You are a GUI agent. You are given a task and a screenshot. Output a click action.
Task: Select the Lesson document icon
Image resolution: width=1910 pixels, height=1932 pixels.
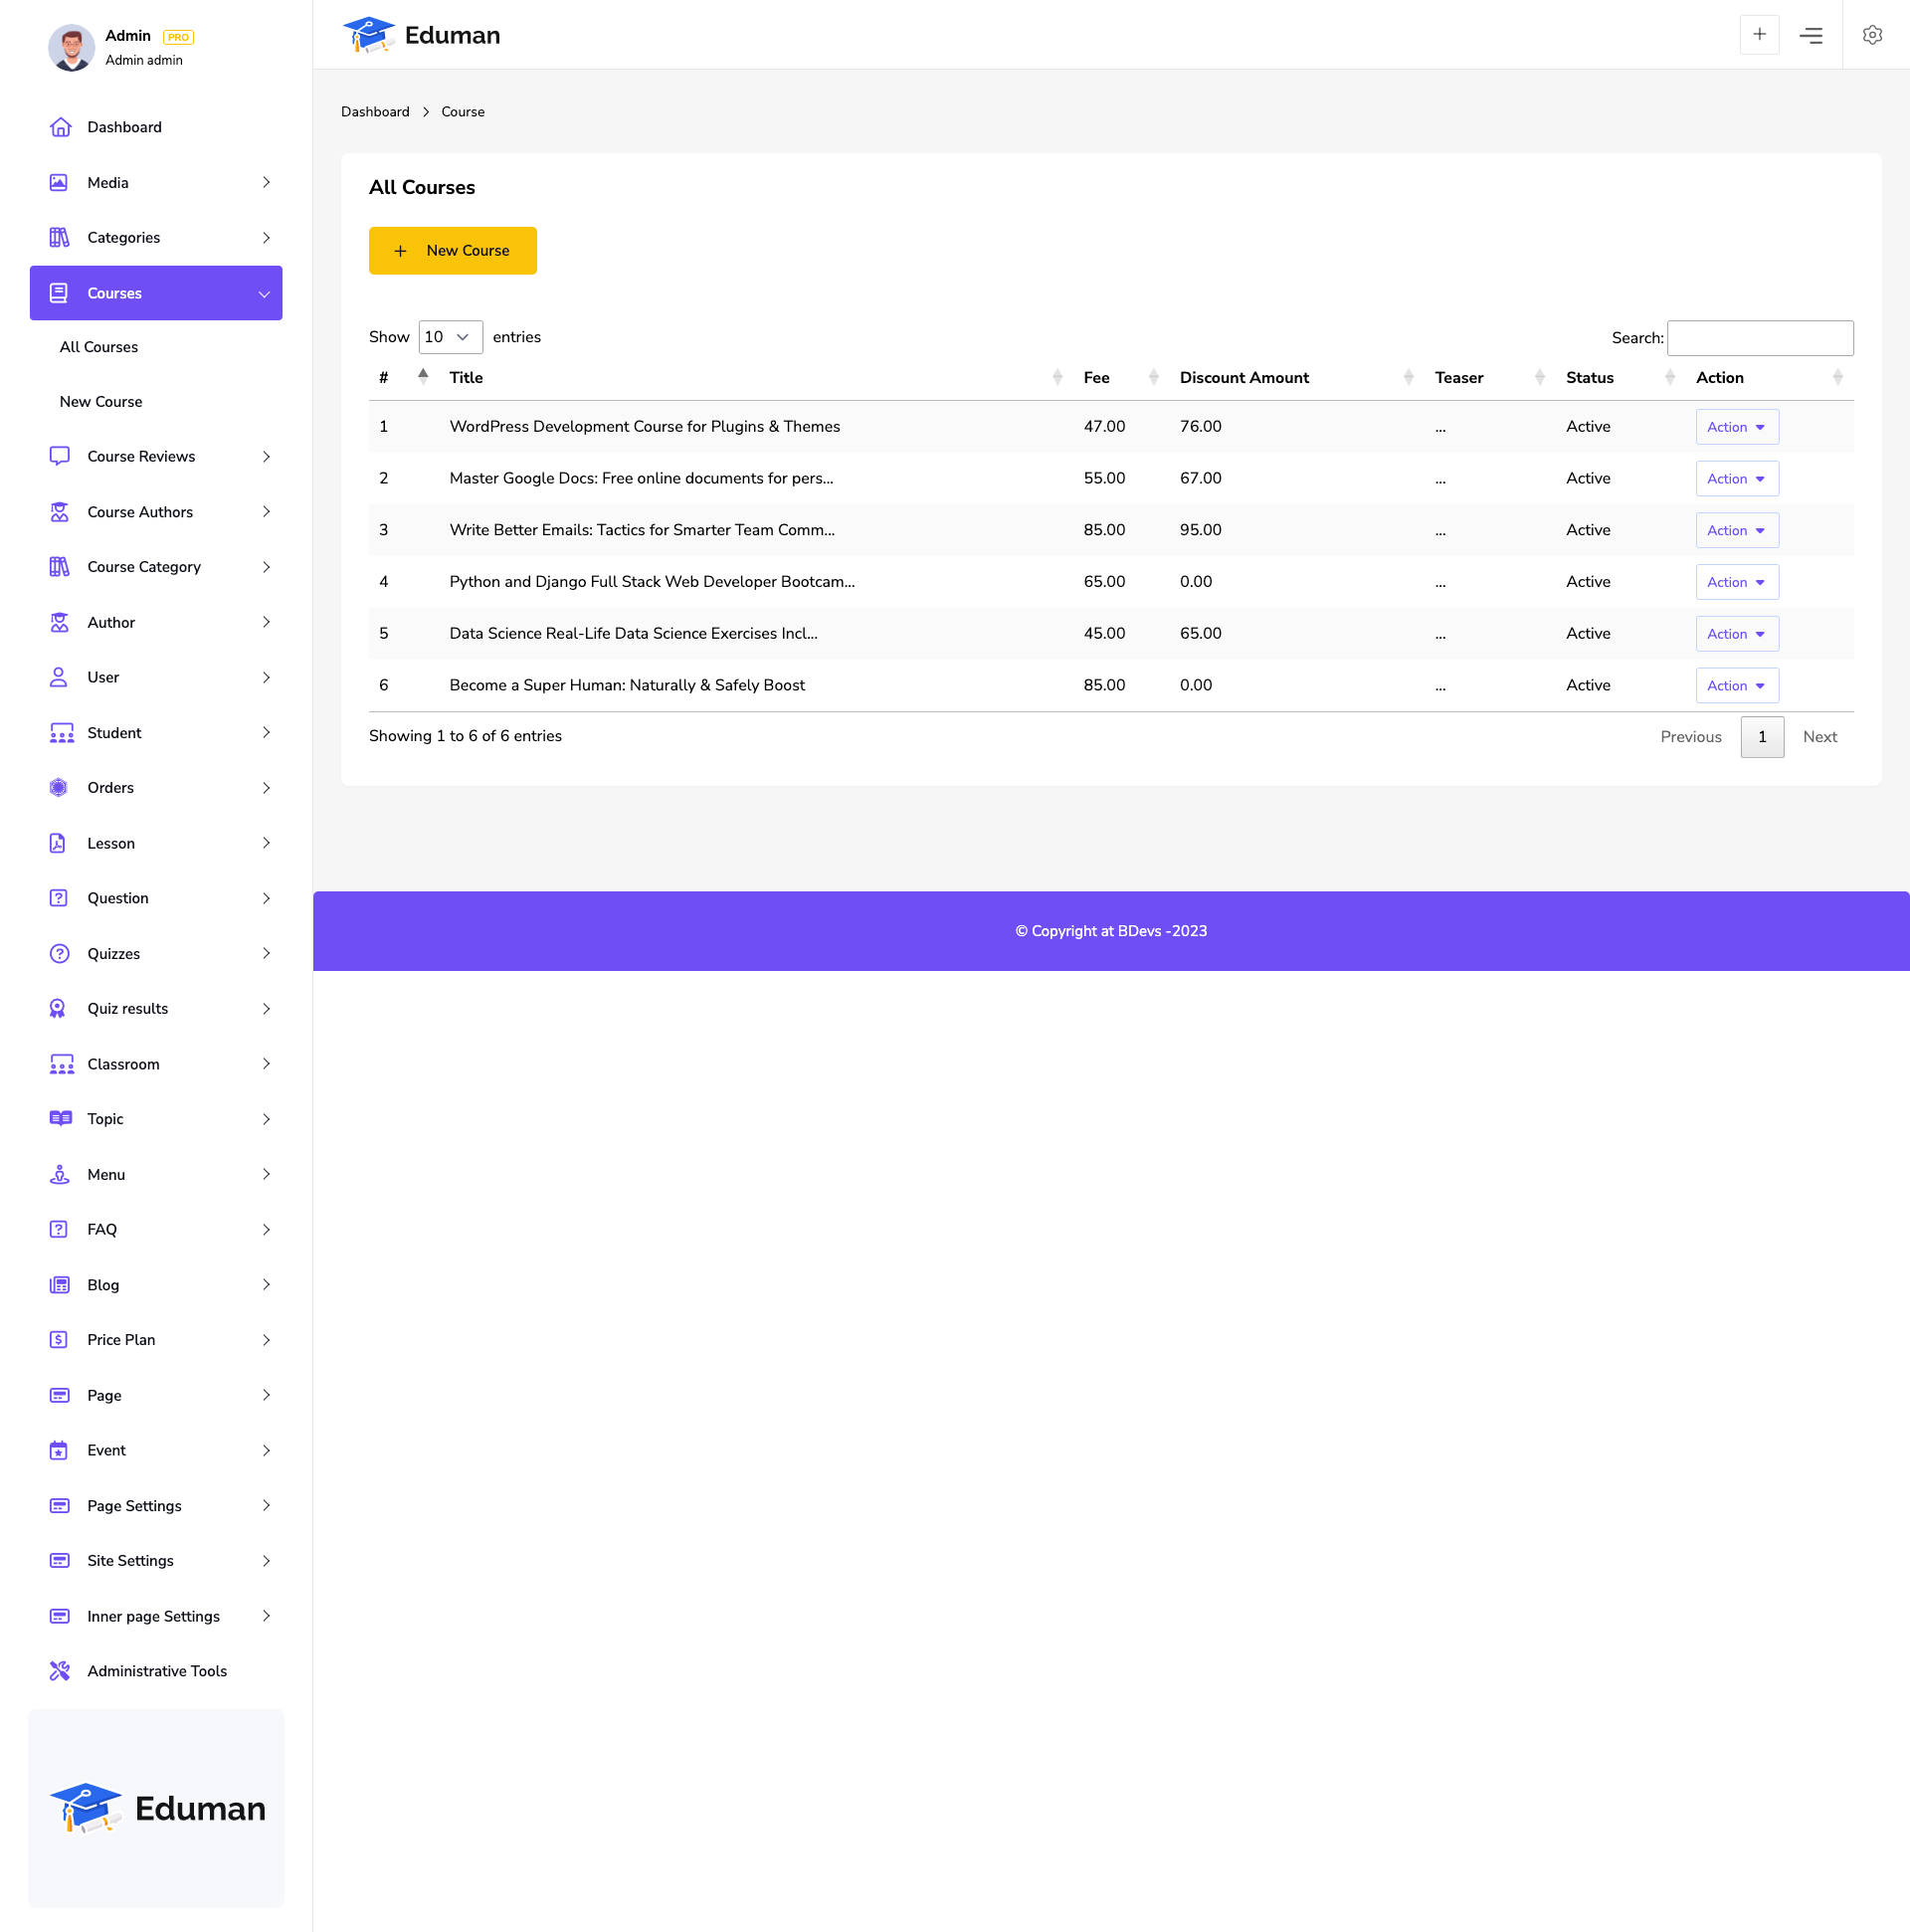click(60, 843)
